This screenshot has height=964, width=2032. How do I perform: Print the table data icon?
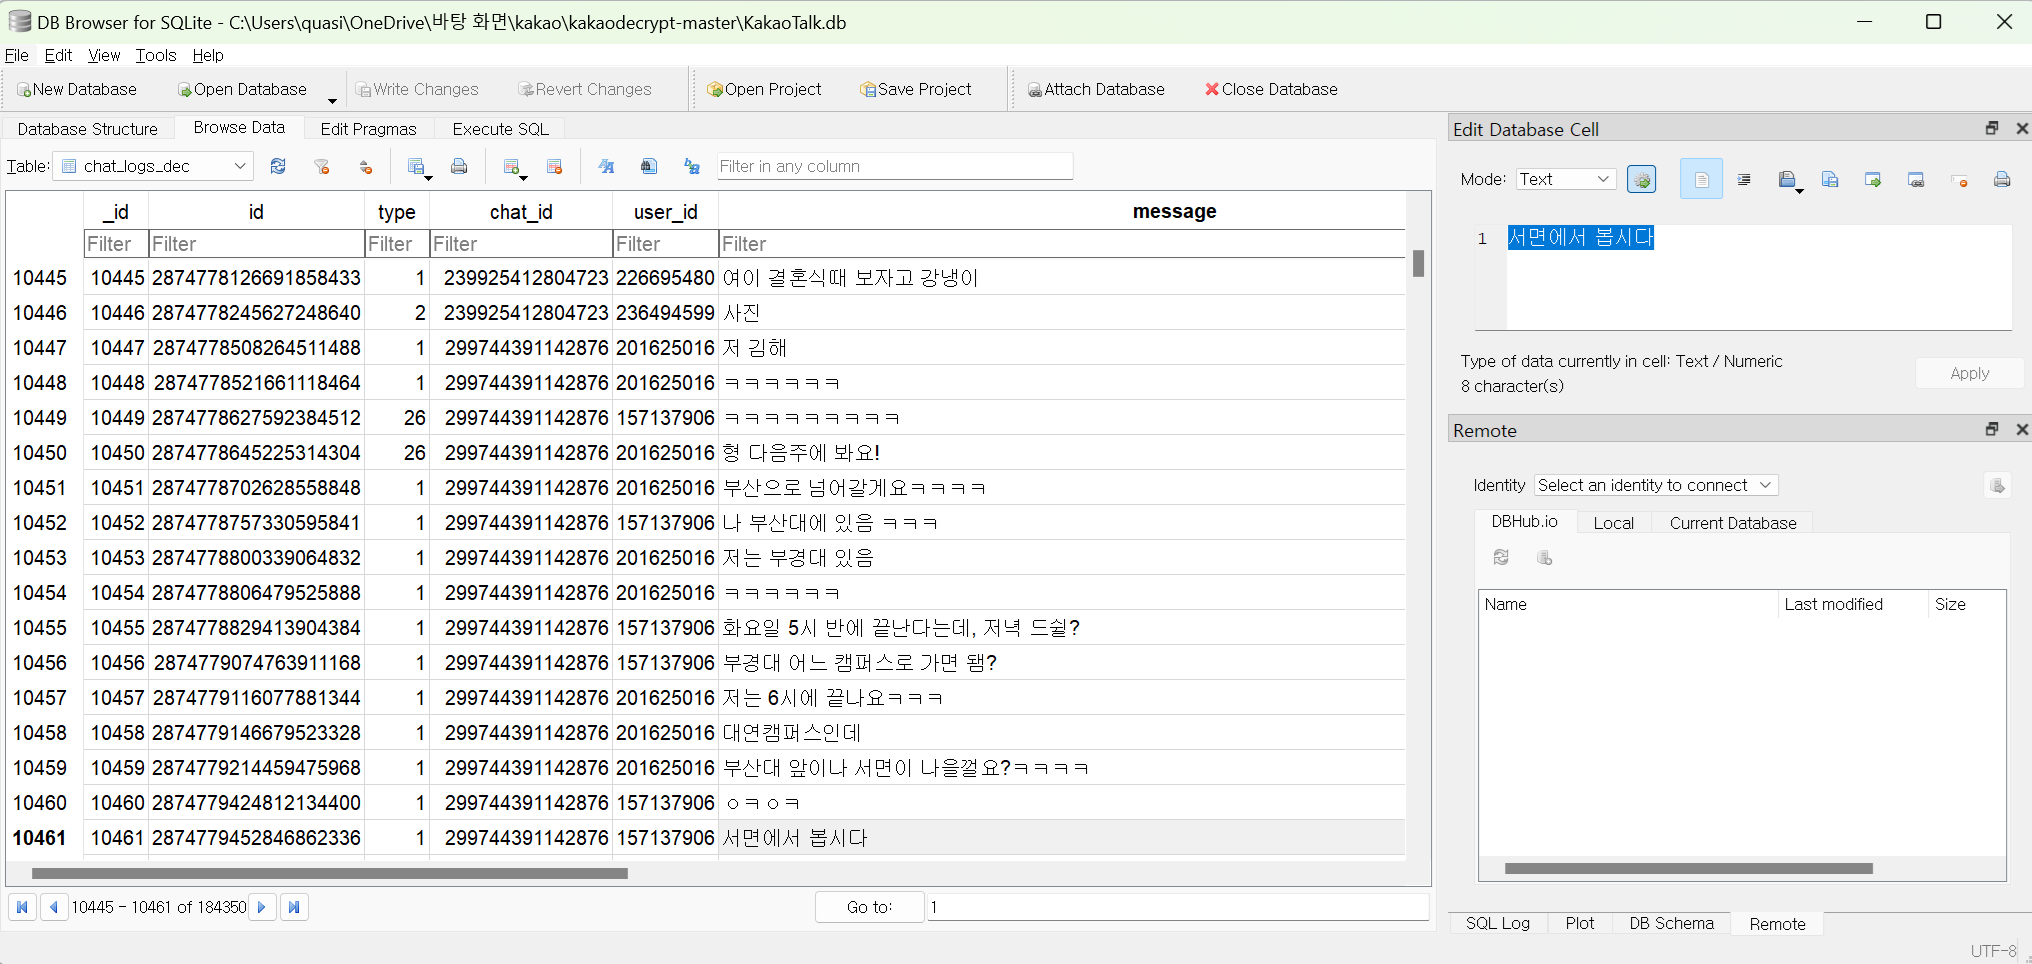(459, 166)
